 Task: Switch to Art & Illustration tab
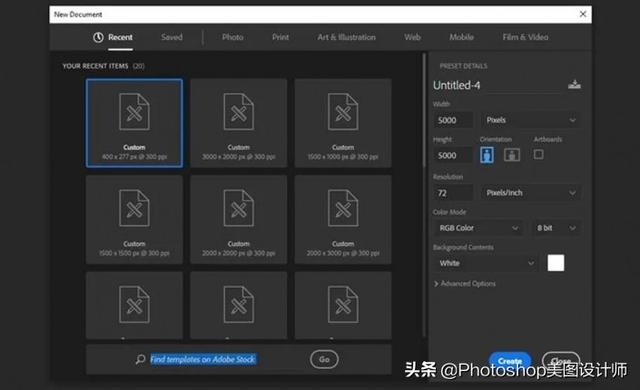(347, 37)
